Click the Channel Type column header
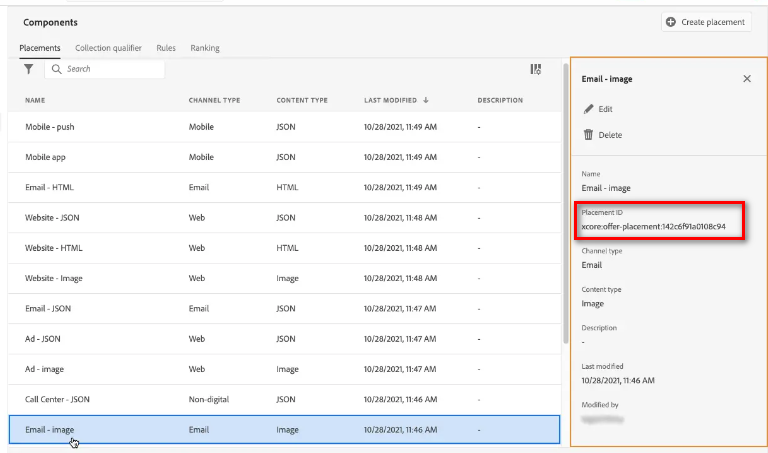 (214, 100)
